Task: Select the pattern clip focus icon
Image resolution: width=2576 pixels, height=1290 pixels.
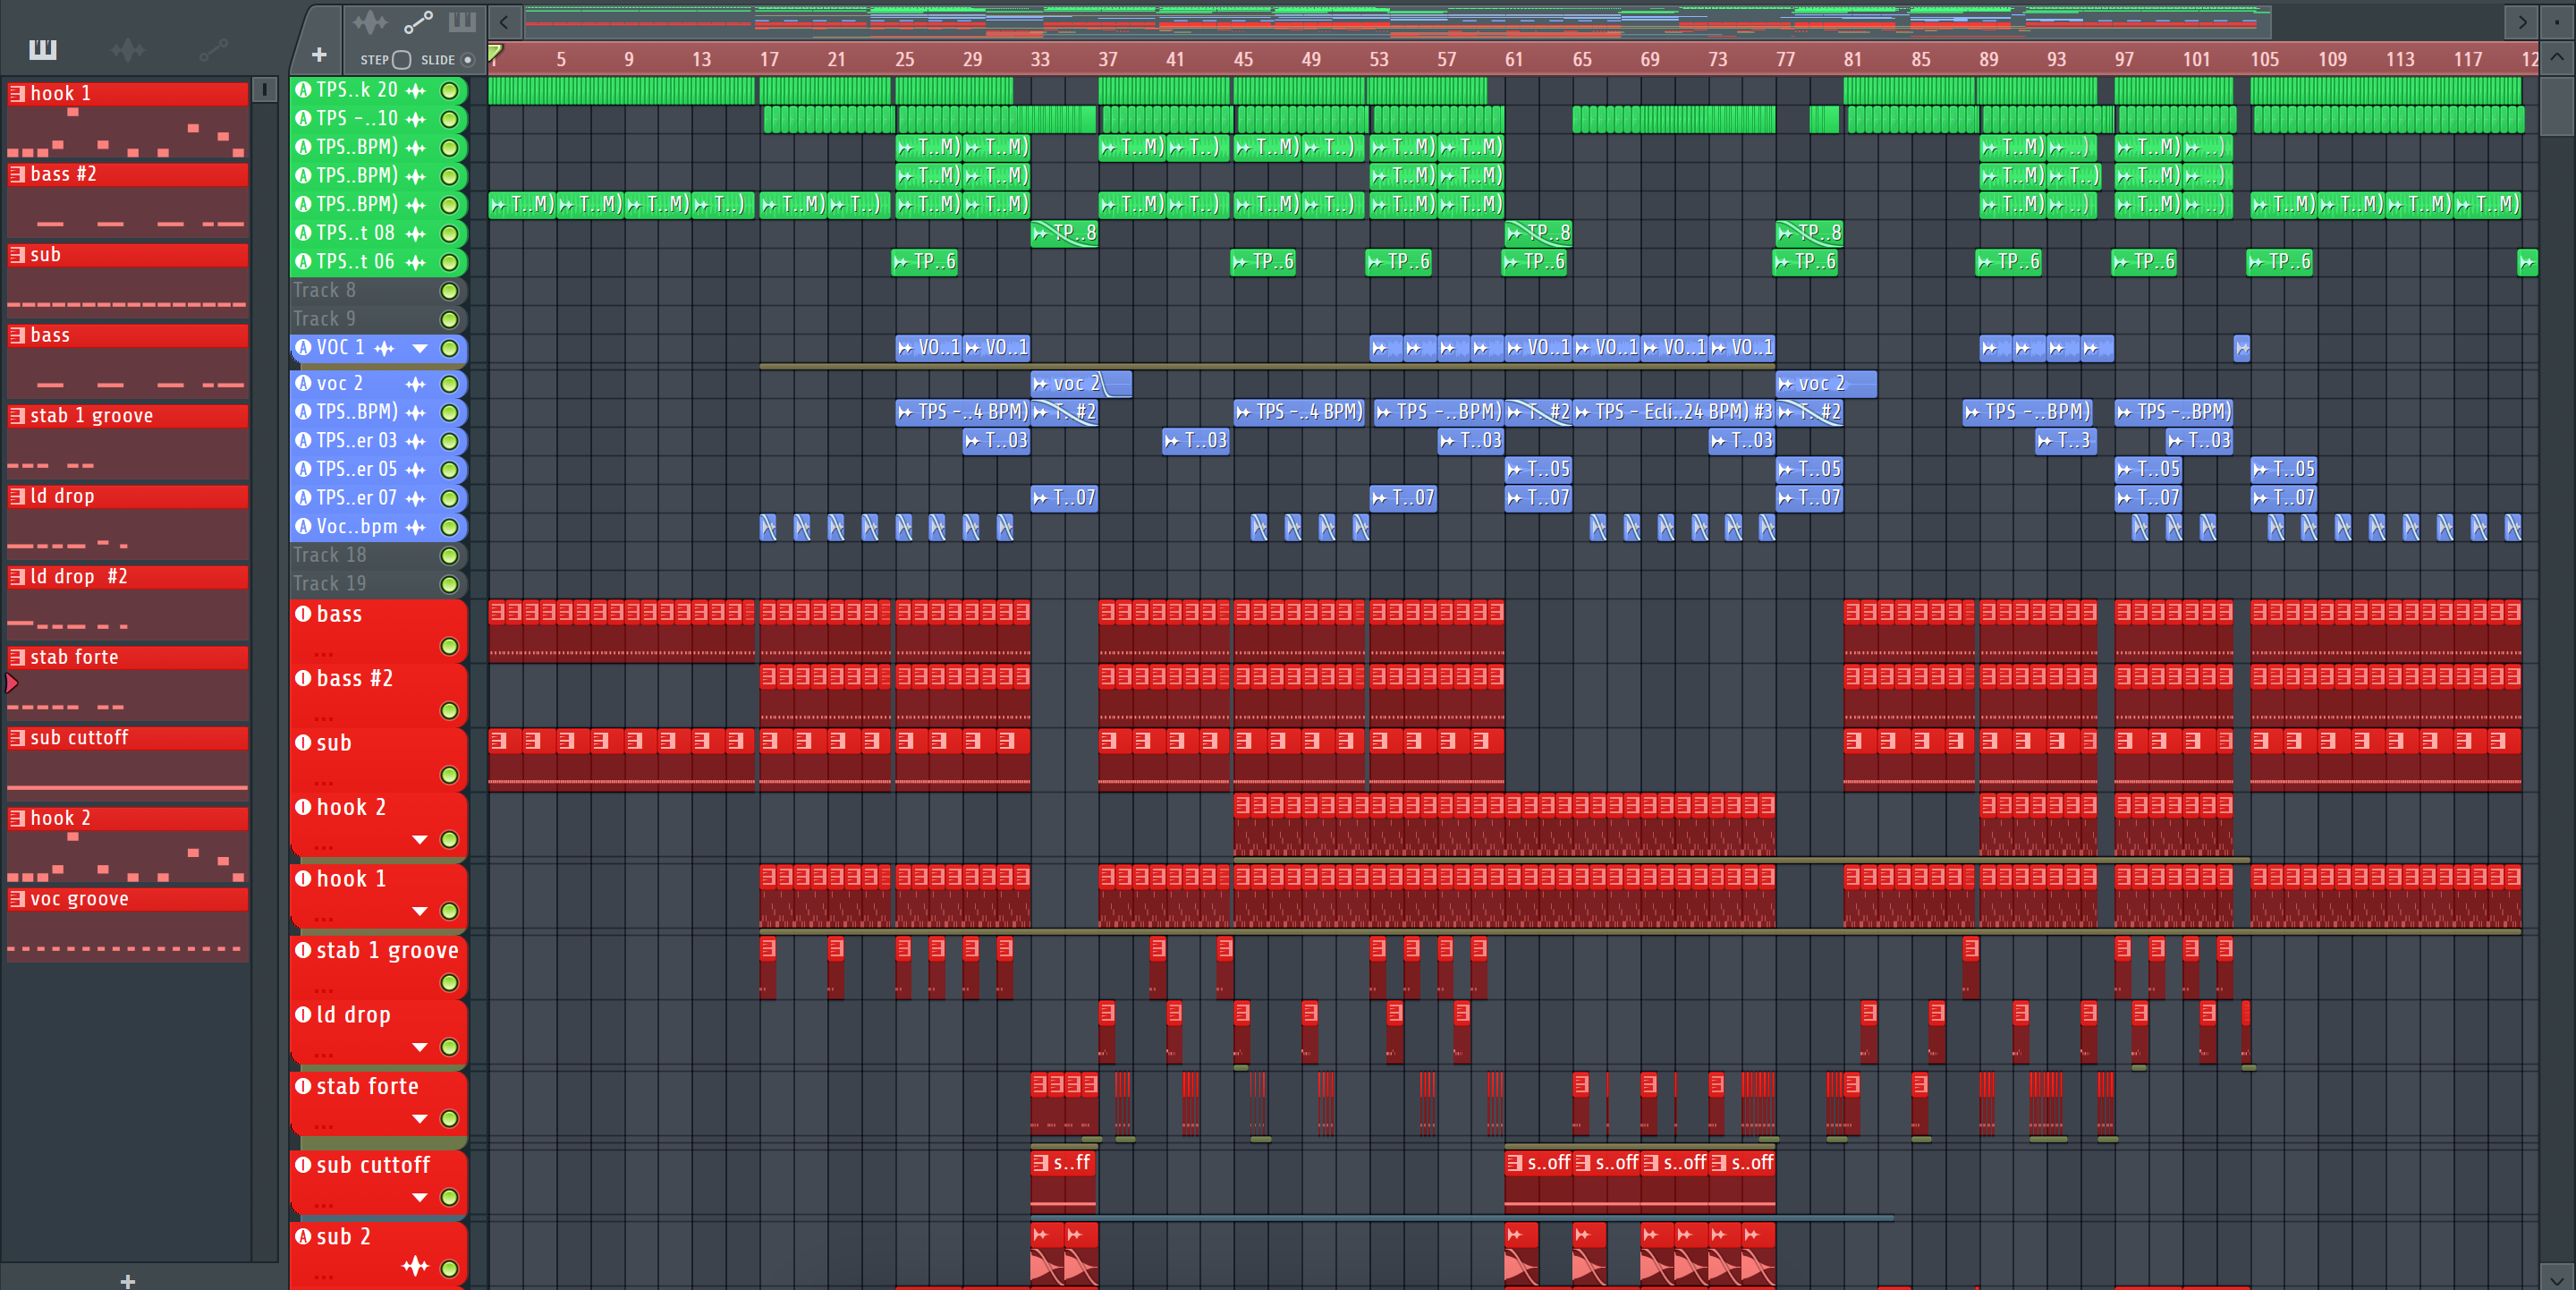Action: (x=462, y=21)
